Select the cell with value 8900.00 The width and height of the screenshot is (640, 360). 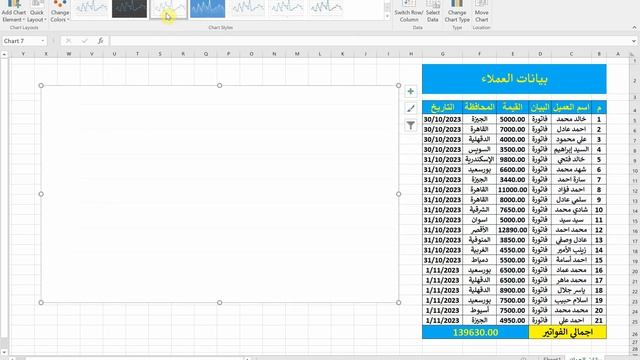(x=513, y=290)
